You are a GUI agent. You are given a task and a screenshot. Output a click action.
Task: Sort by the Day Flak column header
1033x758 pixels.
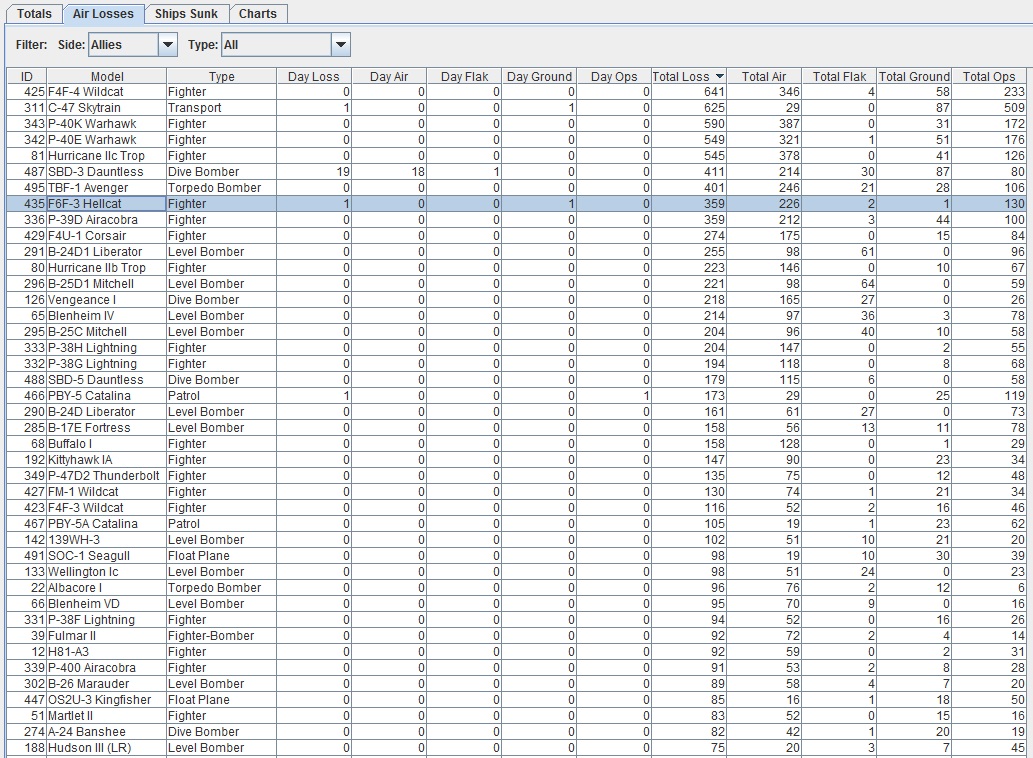pyautogui.click(x=464, y=76)
